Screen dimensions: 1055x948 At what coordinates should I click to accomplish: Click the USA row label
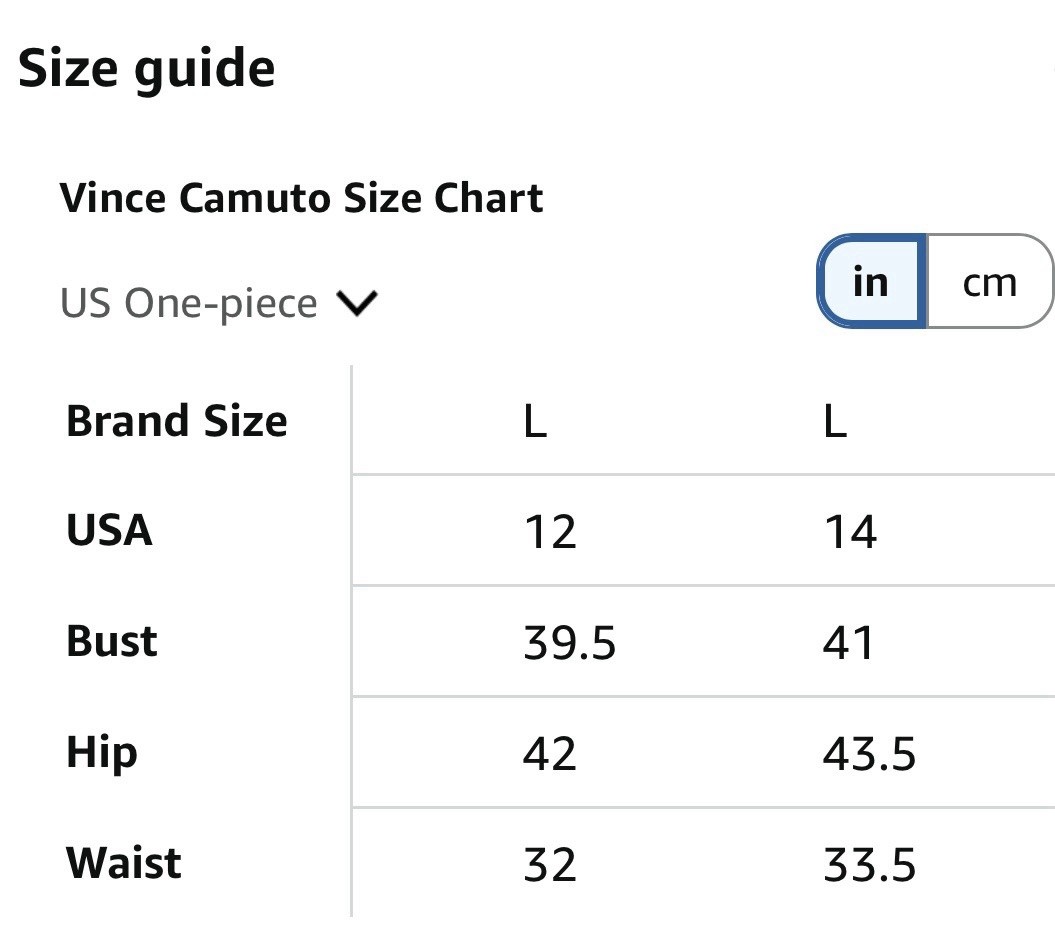pyautogui.click(x=110, y=530)
